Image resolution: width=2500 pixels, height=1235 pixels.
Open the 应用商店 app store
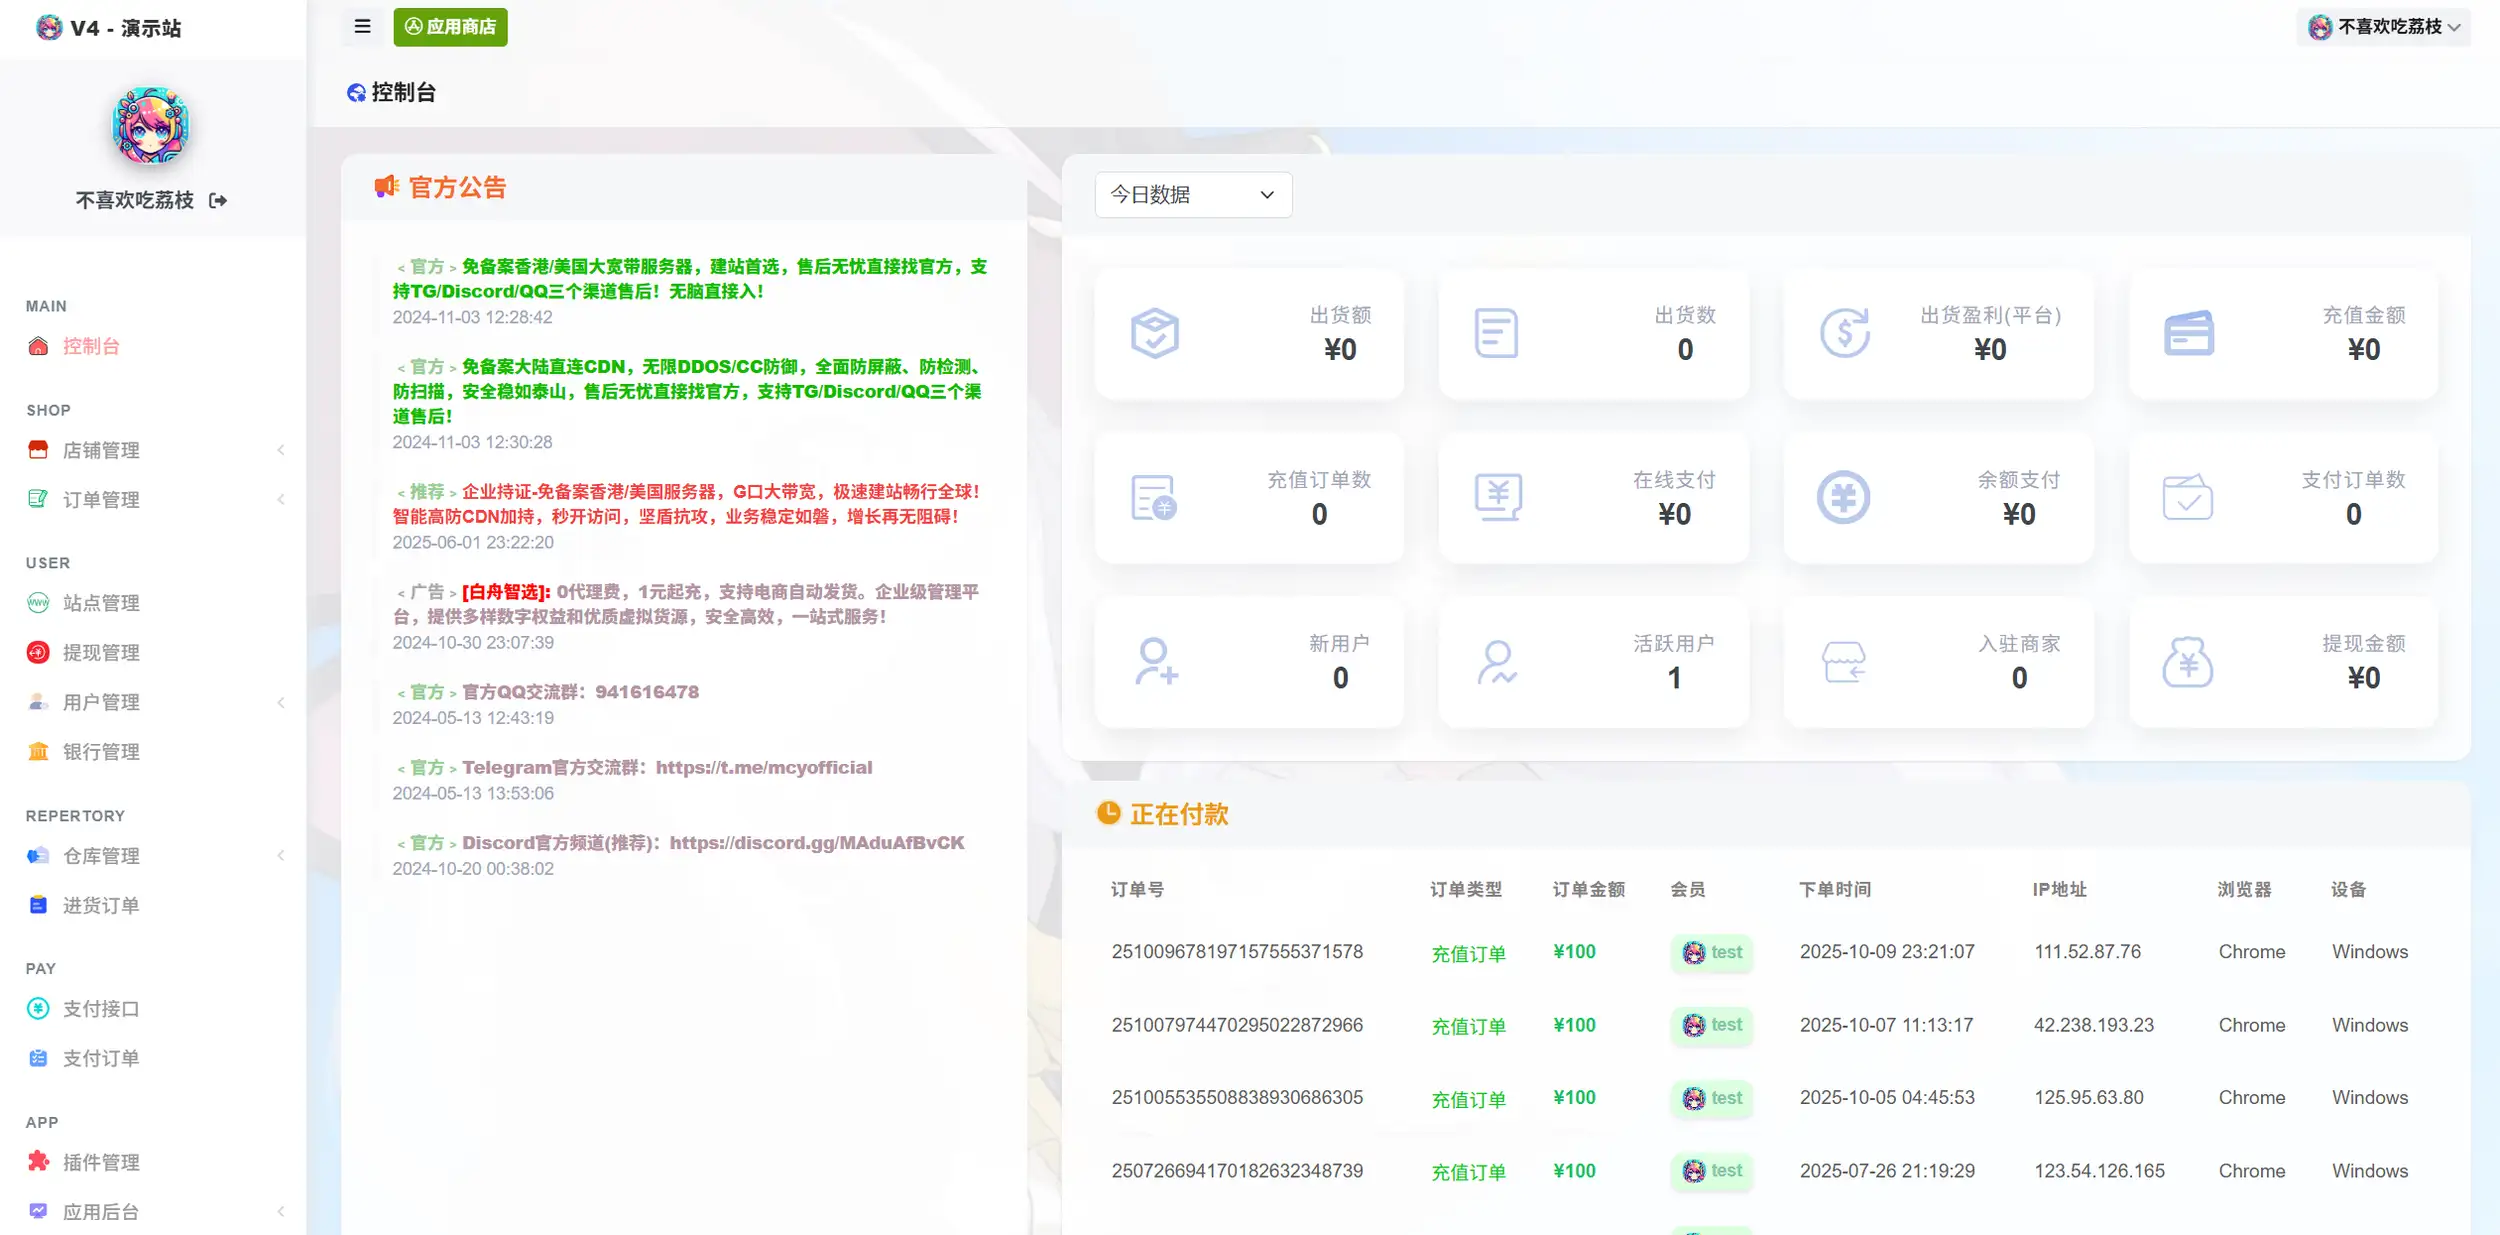(450, 26)
